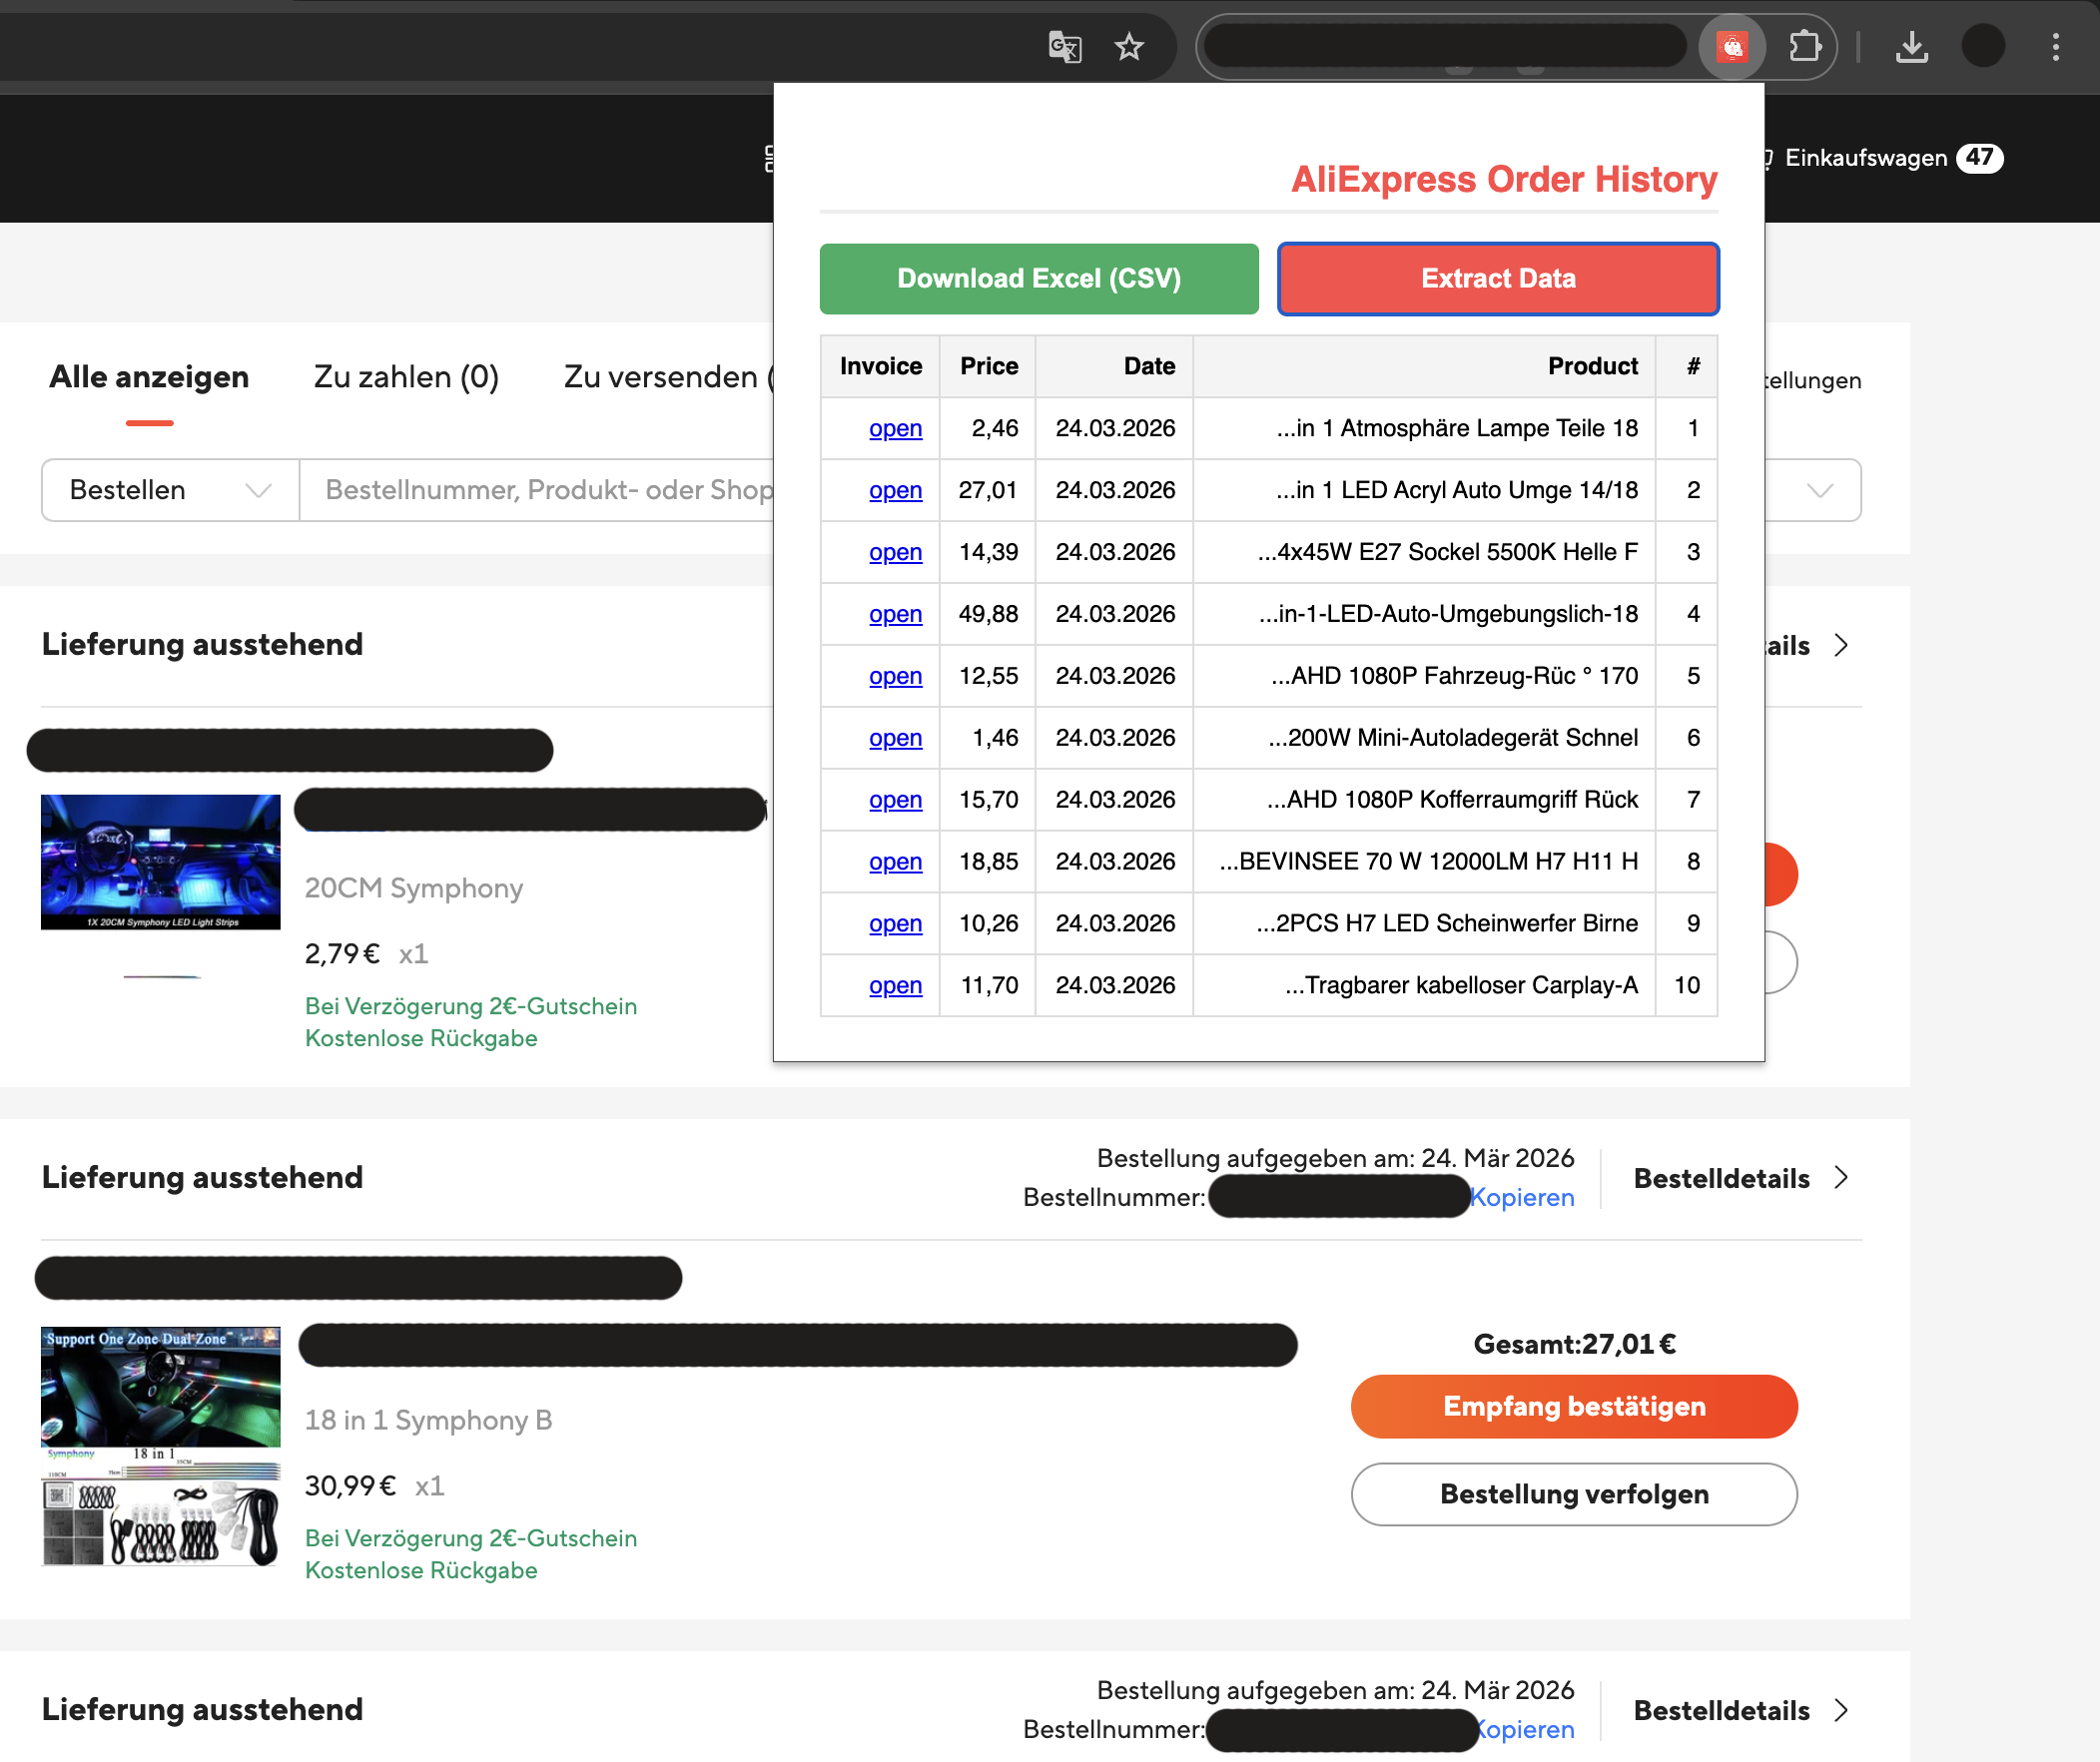
Task: Expand the filter chevron right of the search bar
Action: tap(1819, 490)
